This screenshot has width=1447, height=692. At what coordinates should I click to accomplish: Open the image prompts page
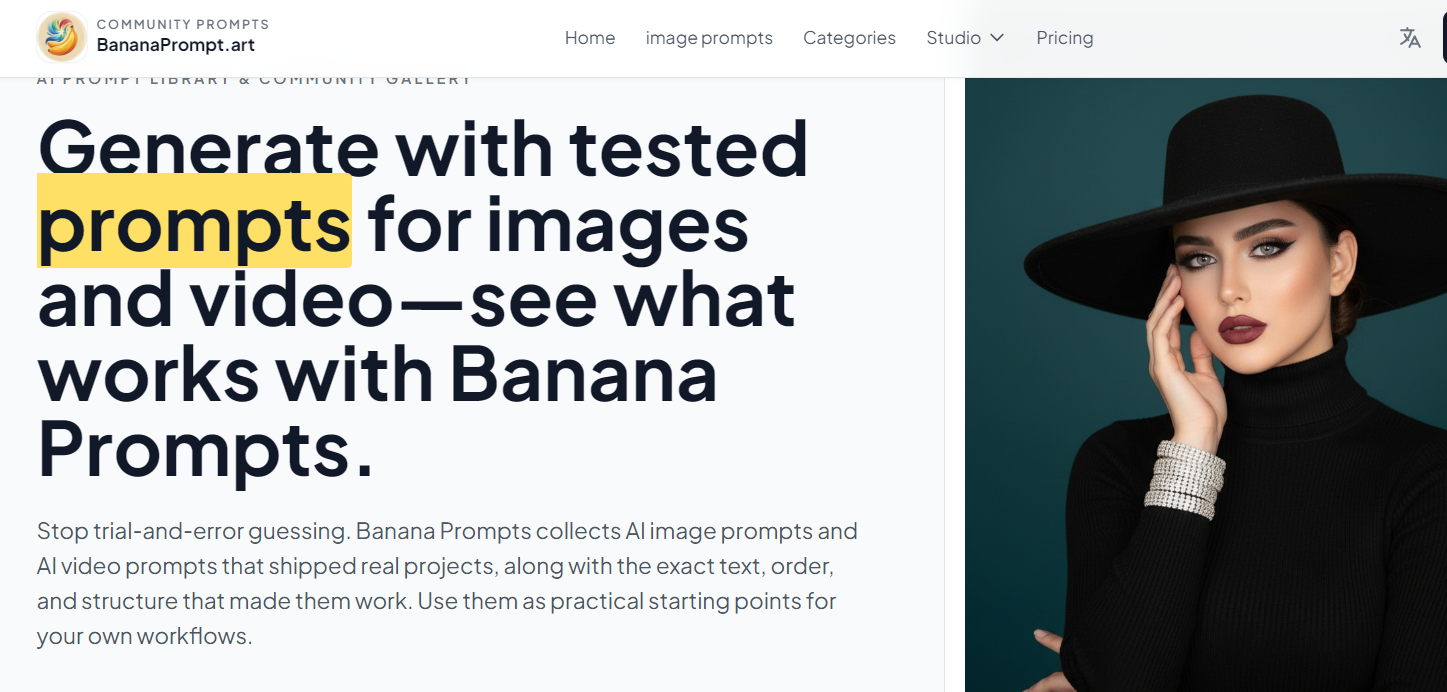pos(709,38)
